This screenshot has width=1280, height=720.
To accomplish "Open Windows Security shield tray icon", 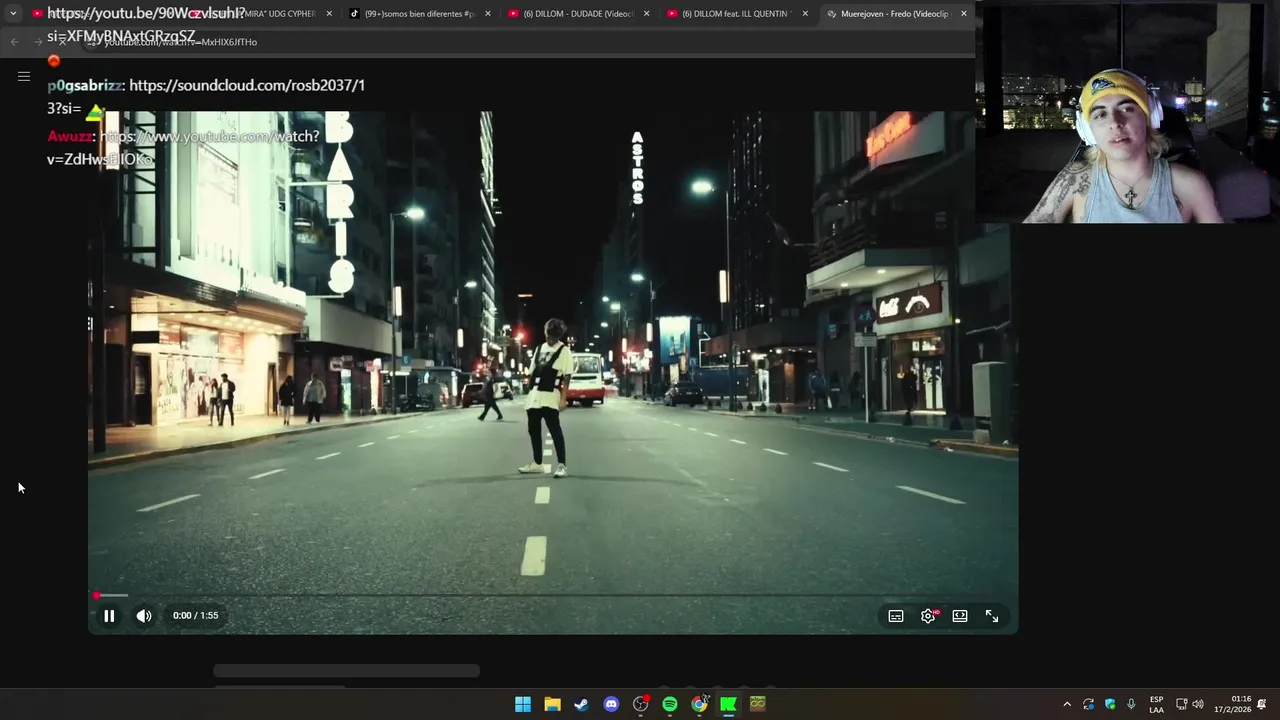I will tap(1110, 705).
